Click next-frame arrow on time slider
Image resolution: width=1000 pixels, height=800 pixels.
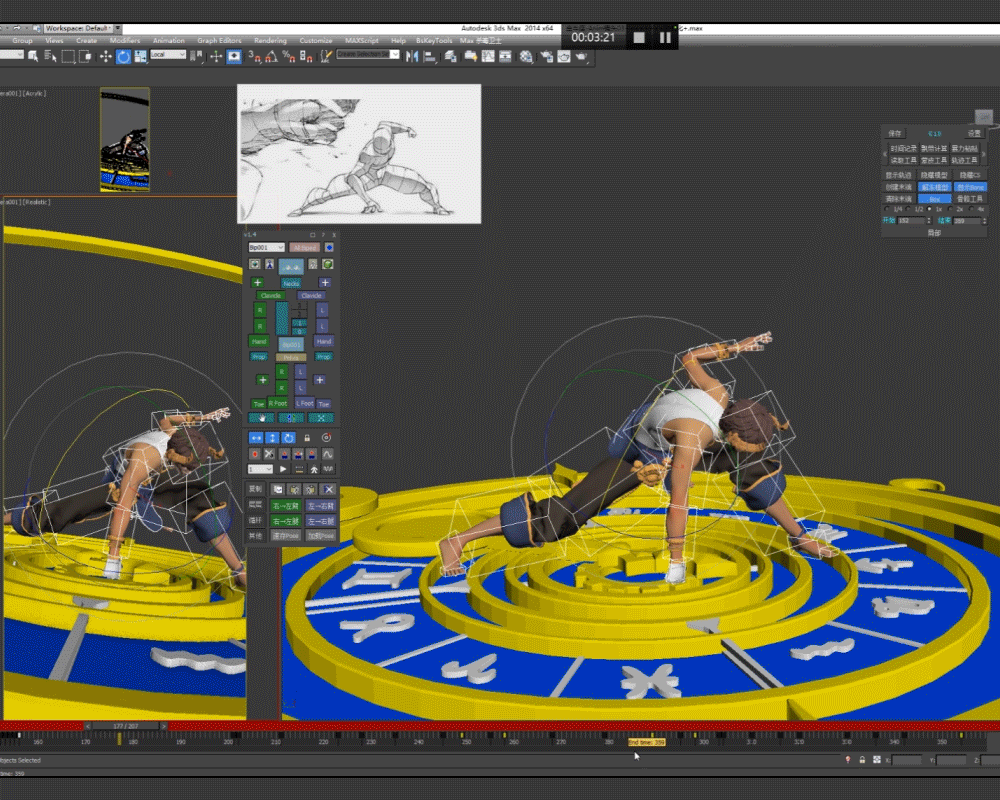pyautogui.click(x=164, y=726)
